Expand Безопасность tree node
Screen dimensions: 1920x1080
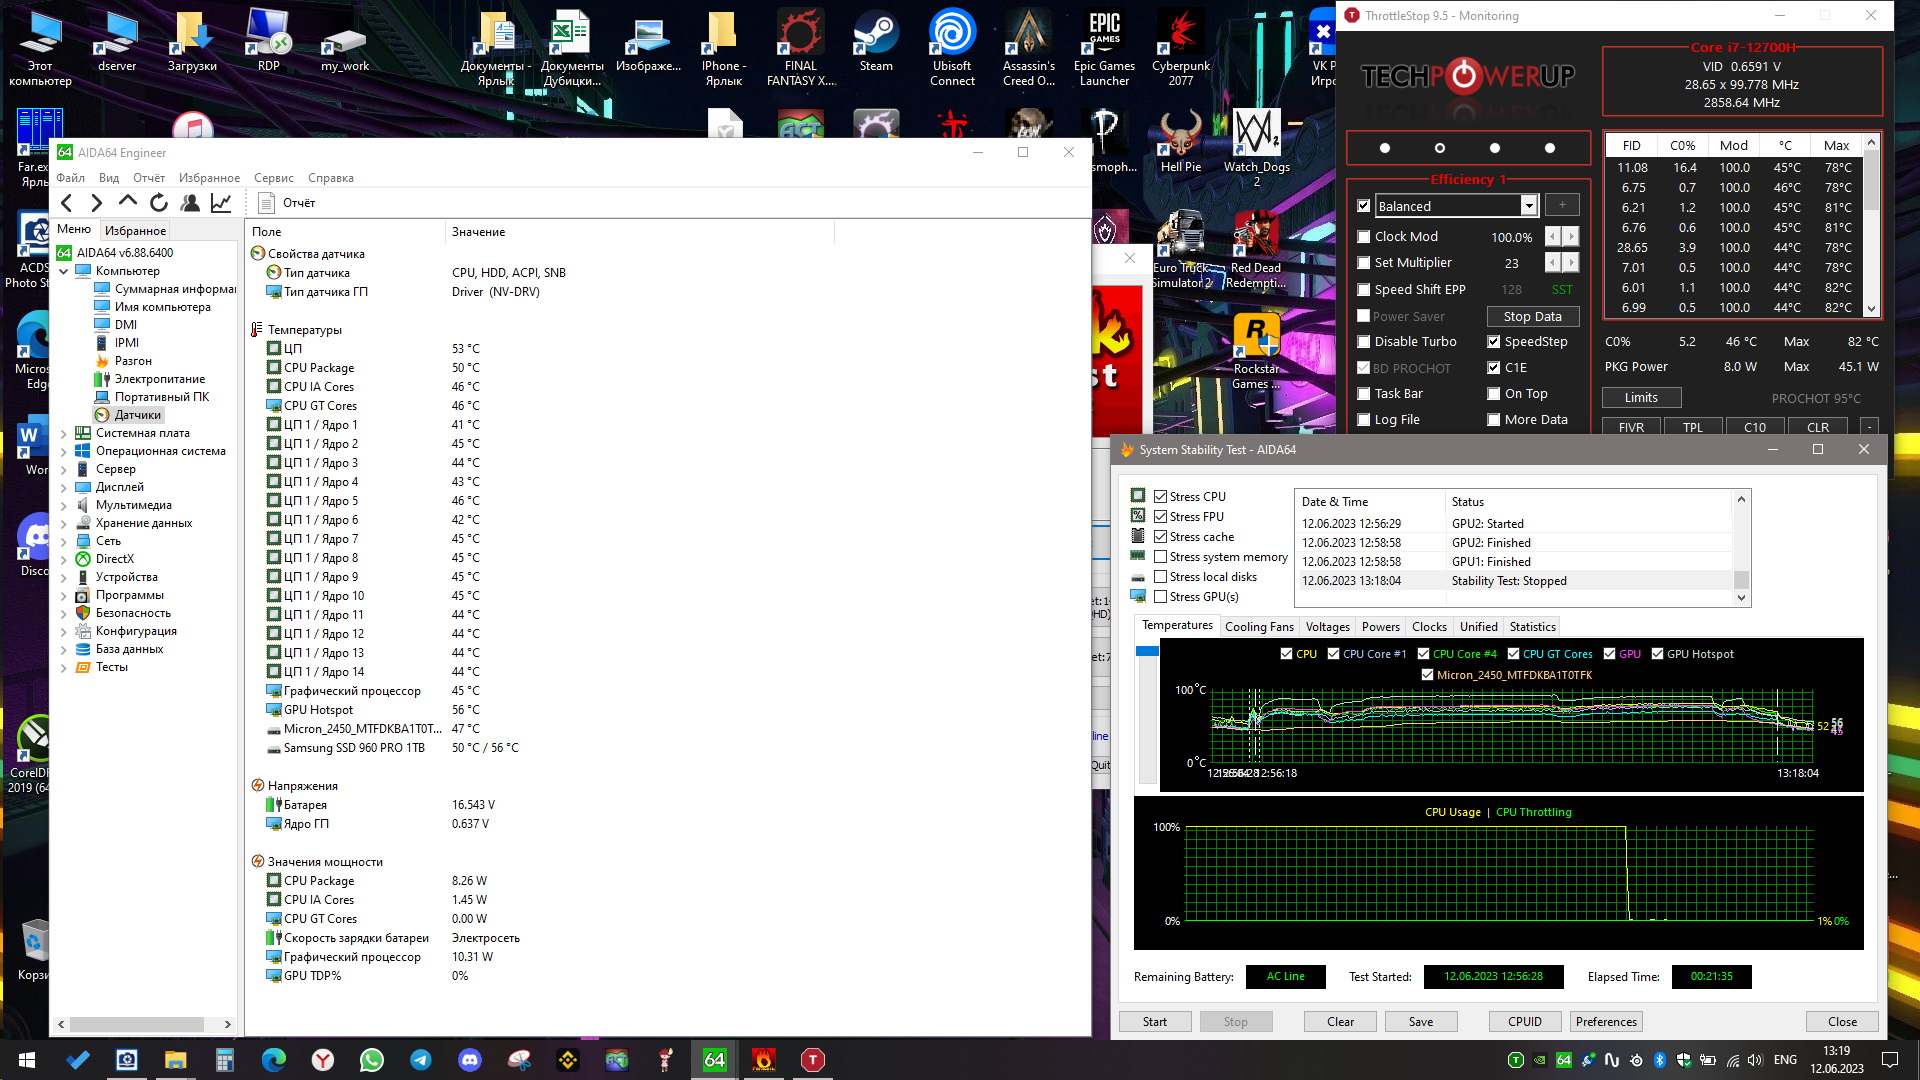[x=64, y=613]
